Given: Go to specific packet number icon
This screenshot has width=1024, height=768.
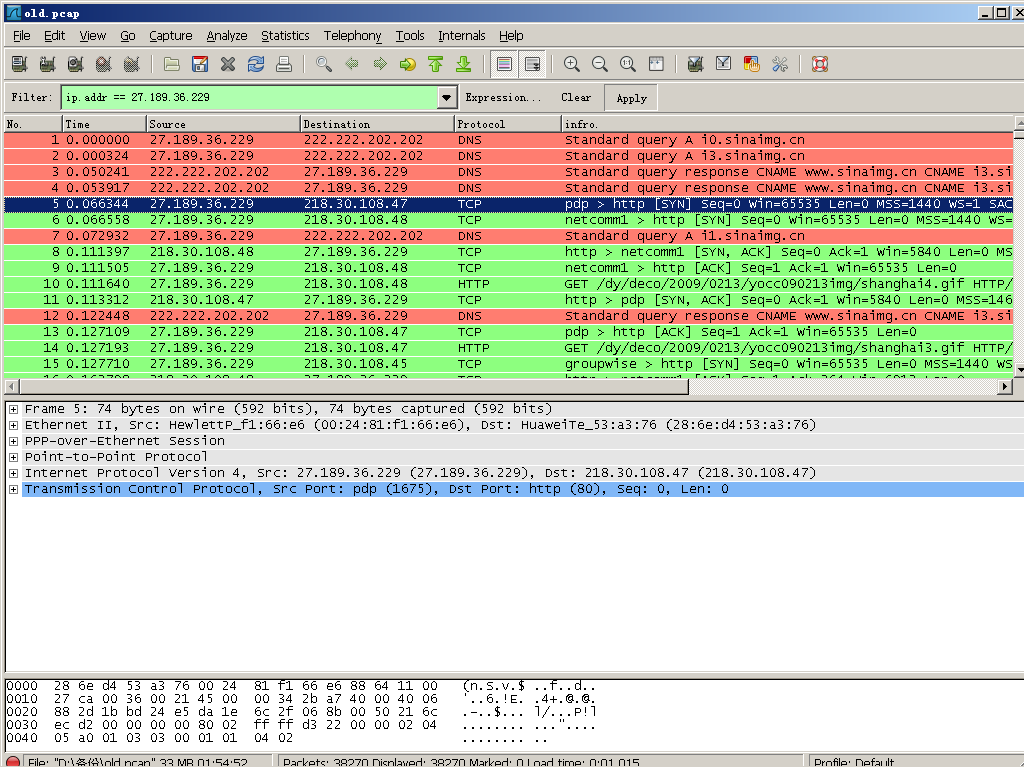Looking at the screenshot, I should click(408, 64).
